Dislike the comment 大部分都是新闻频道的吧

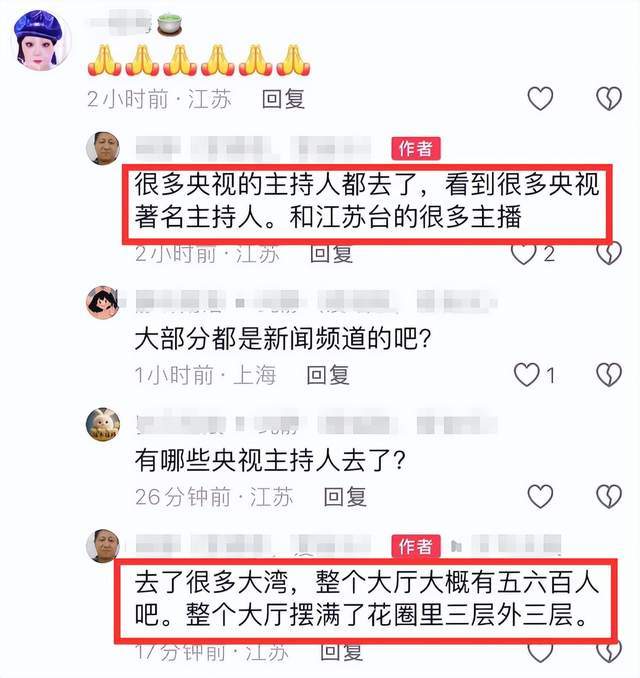coord(609,374)
